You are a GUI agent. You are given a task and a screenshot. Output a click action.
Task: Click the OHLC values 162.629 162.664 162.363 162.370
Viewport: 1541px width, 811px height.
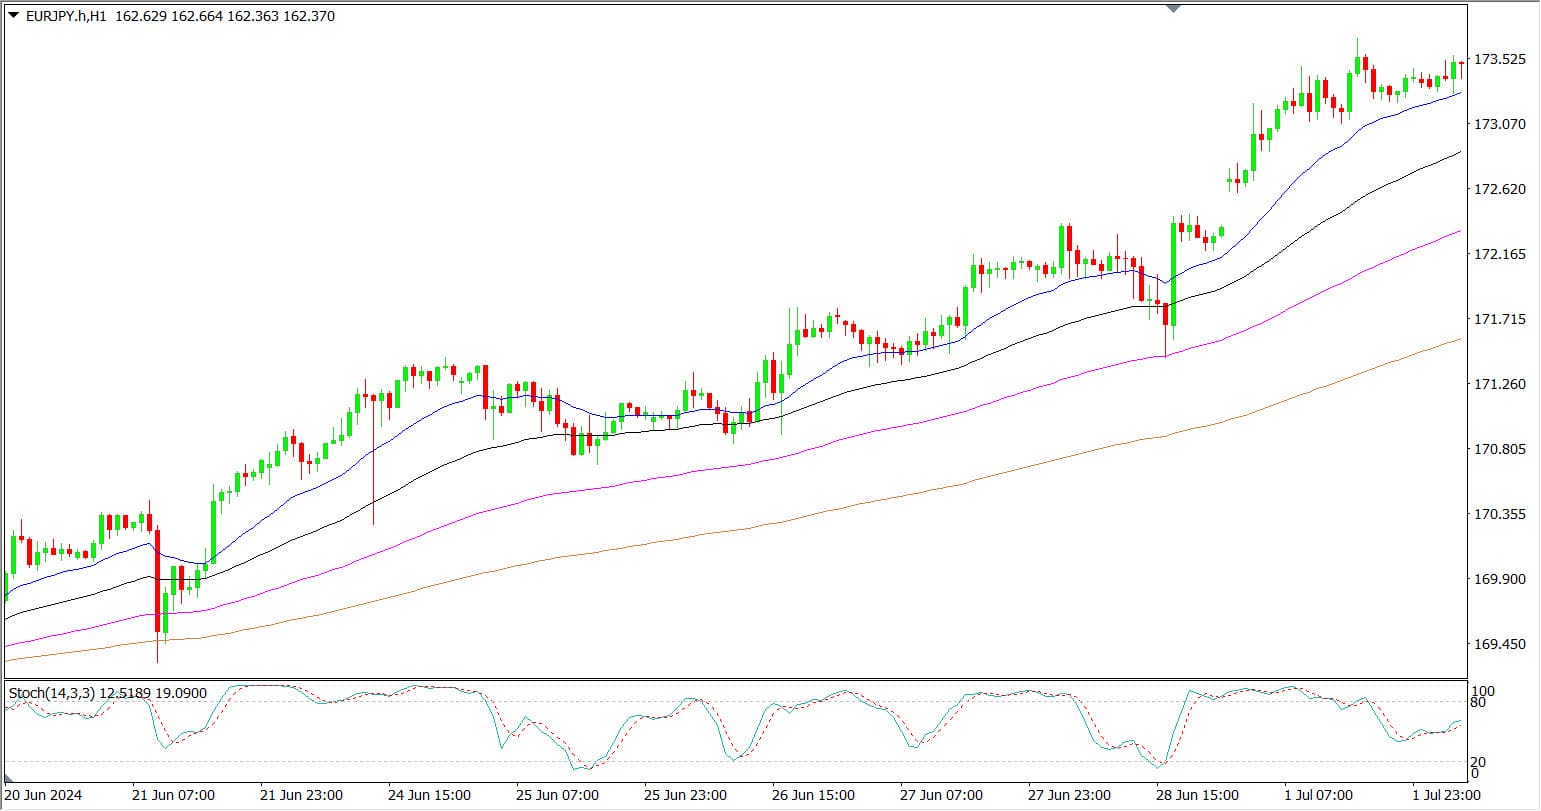[225, 16]
